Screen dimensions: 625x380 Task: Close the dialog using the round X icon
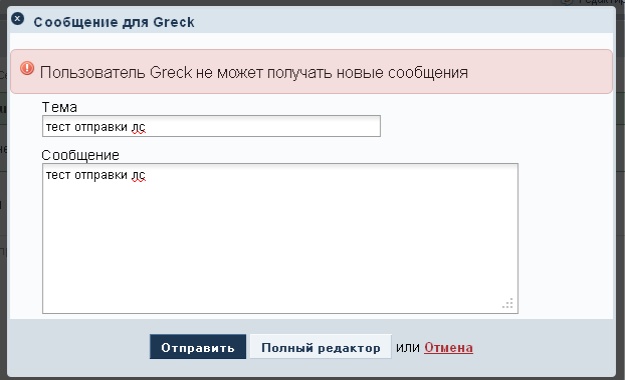click(18, 19)
